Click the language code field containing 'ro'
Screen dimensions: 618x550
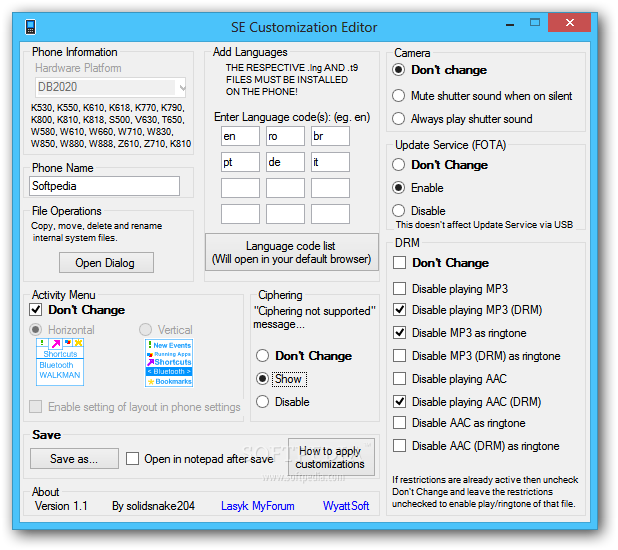click(285, 136)
